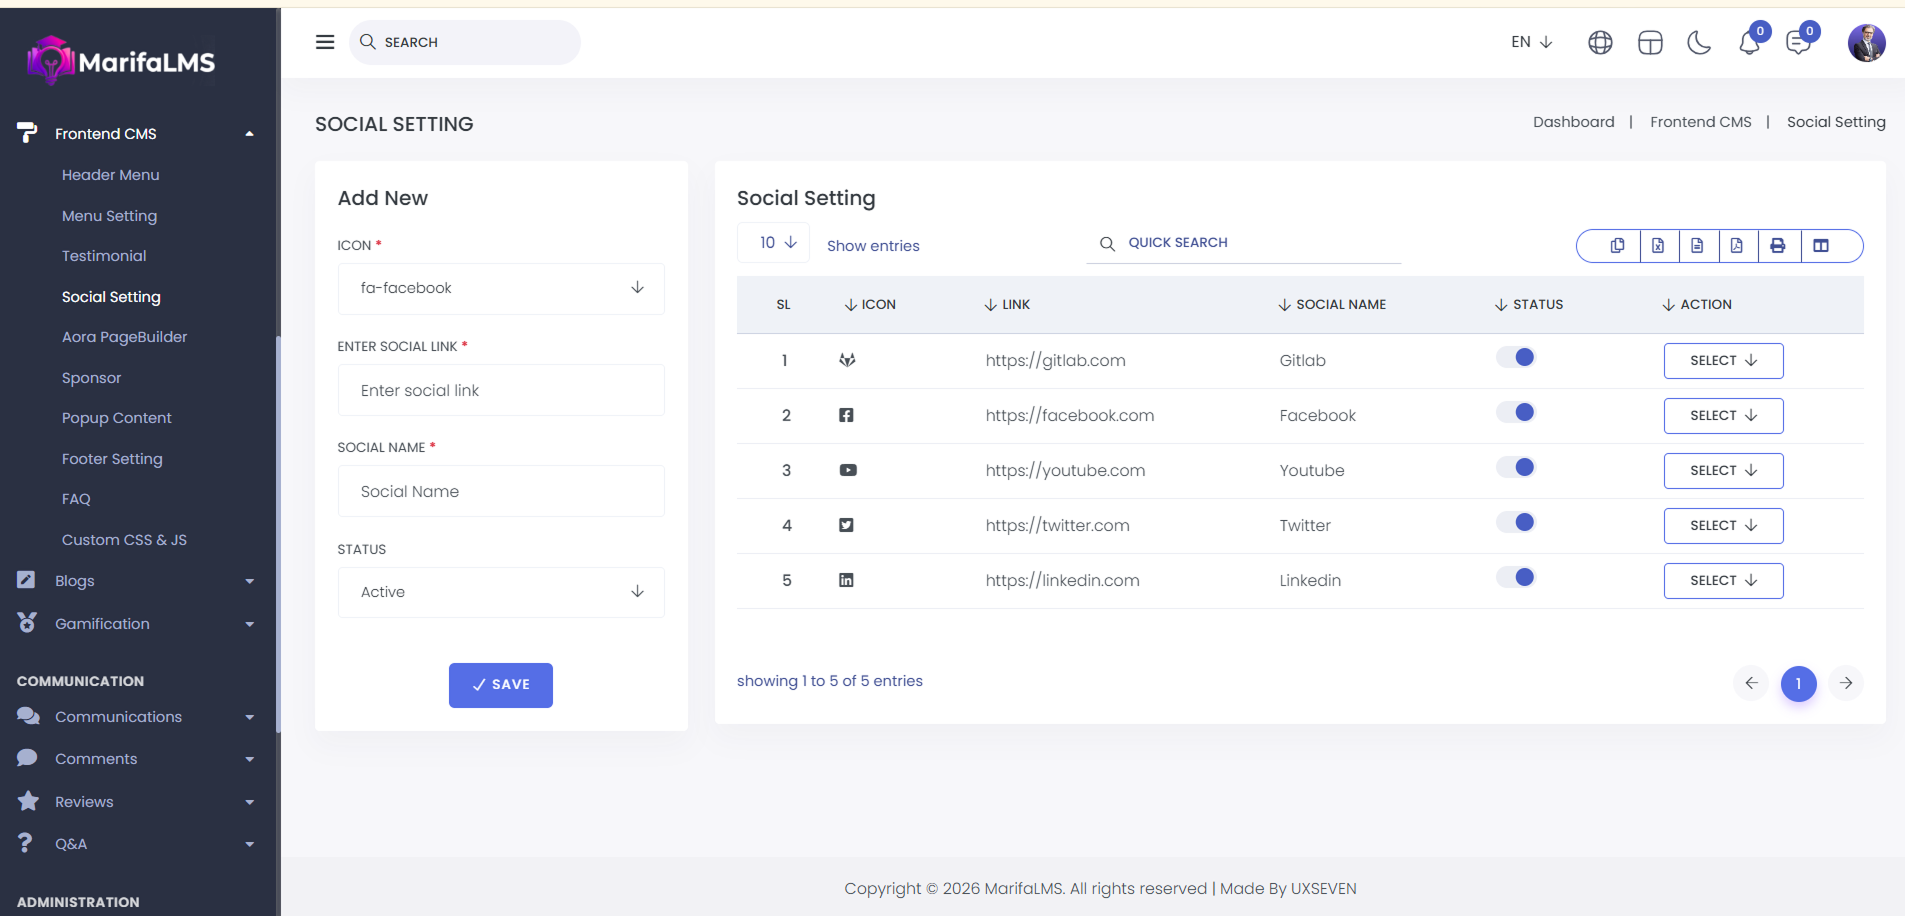Click the Excel export icon
The image size is (1905, 916).
point(1658,246)
